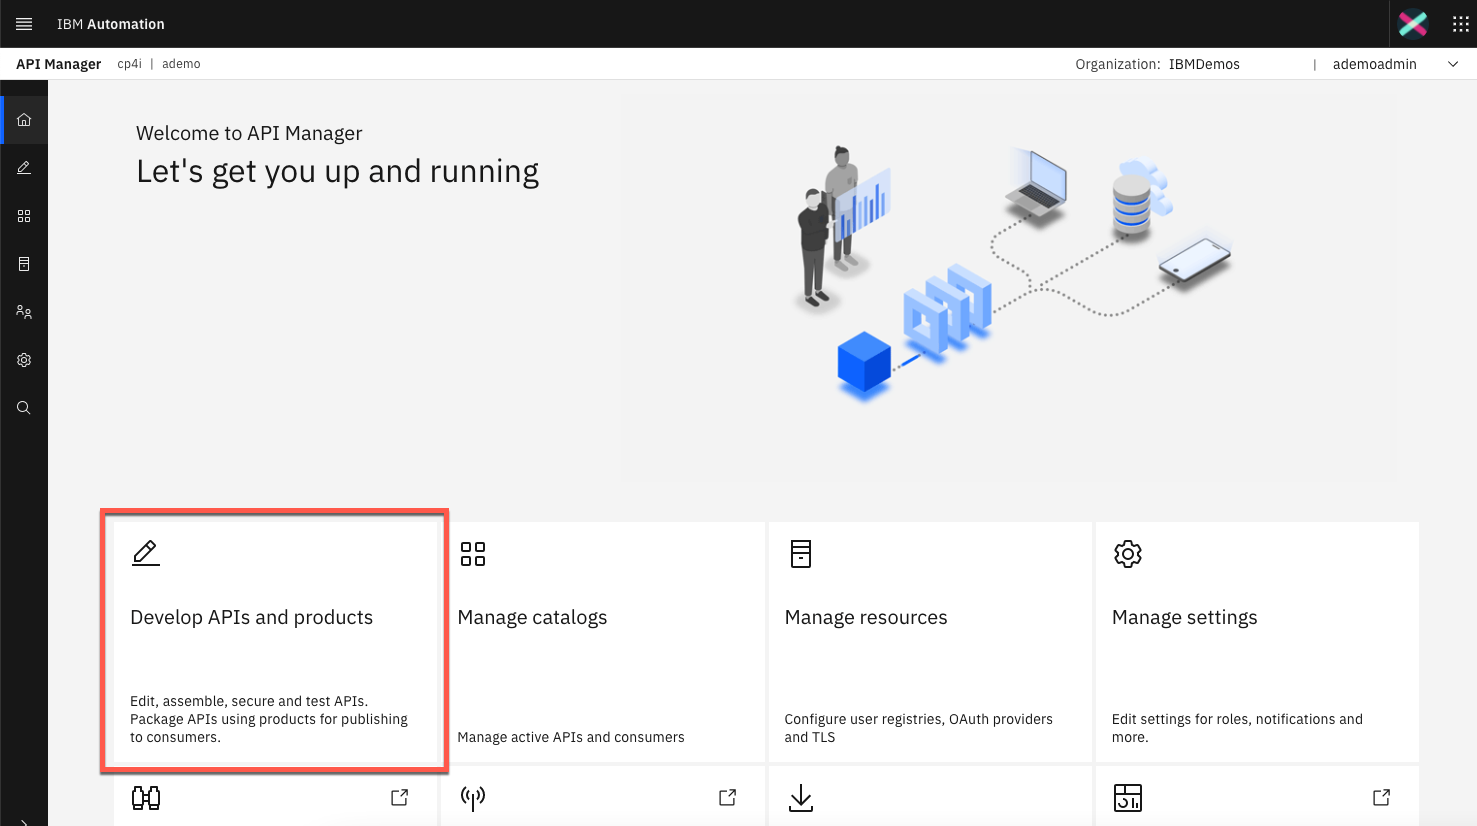Open Settings gear in sidebar
Screen dimensions: 1477x826
(24, 360)
